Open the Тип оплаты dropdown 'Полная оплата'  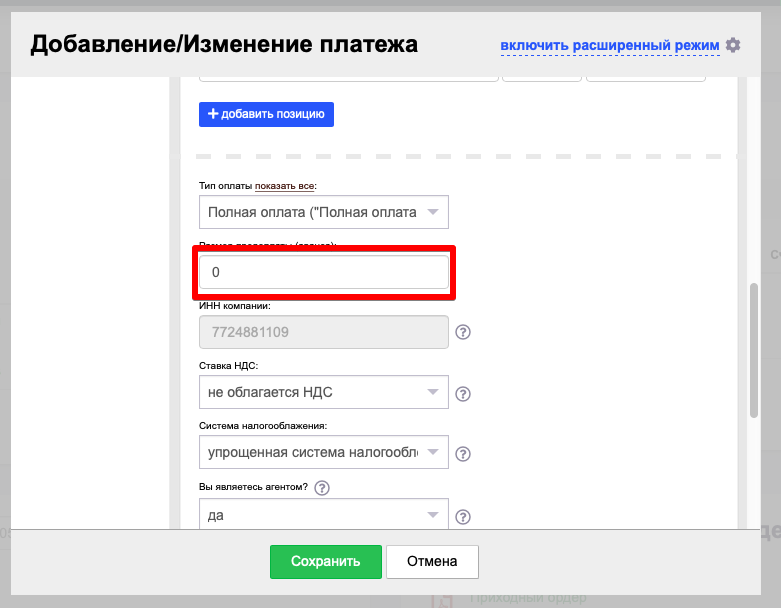tap(324, 212)
